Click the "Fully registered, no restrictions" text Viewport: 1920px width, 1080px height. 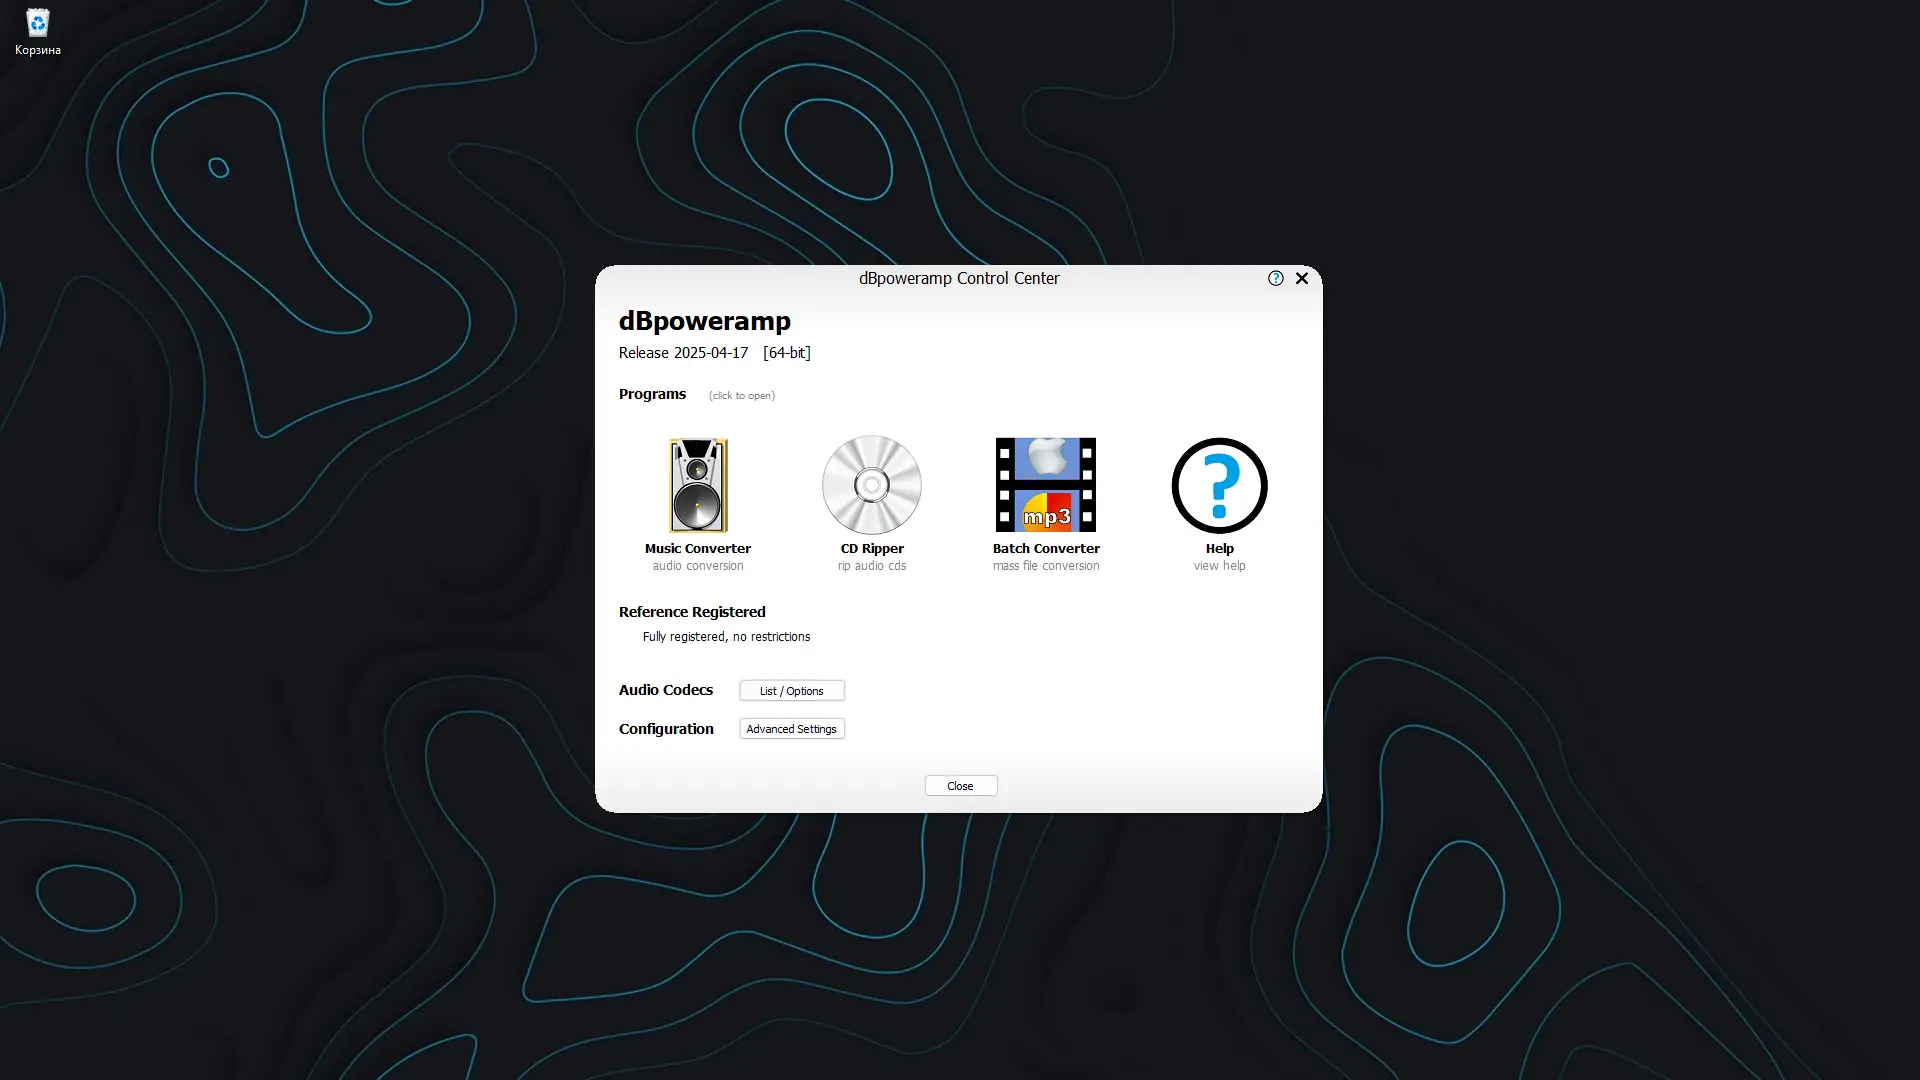point(726,637)
